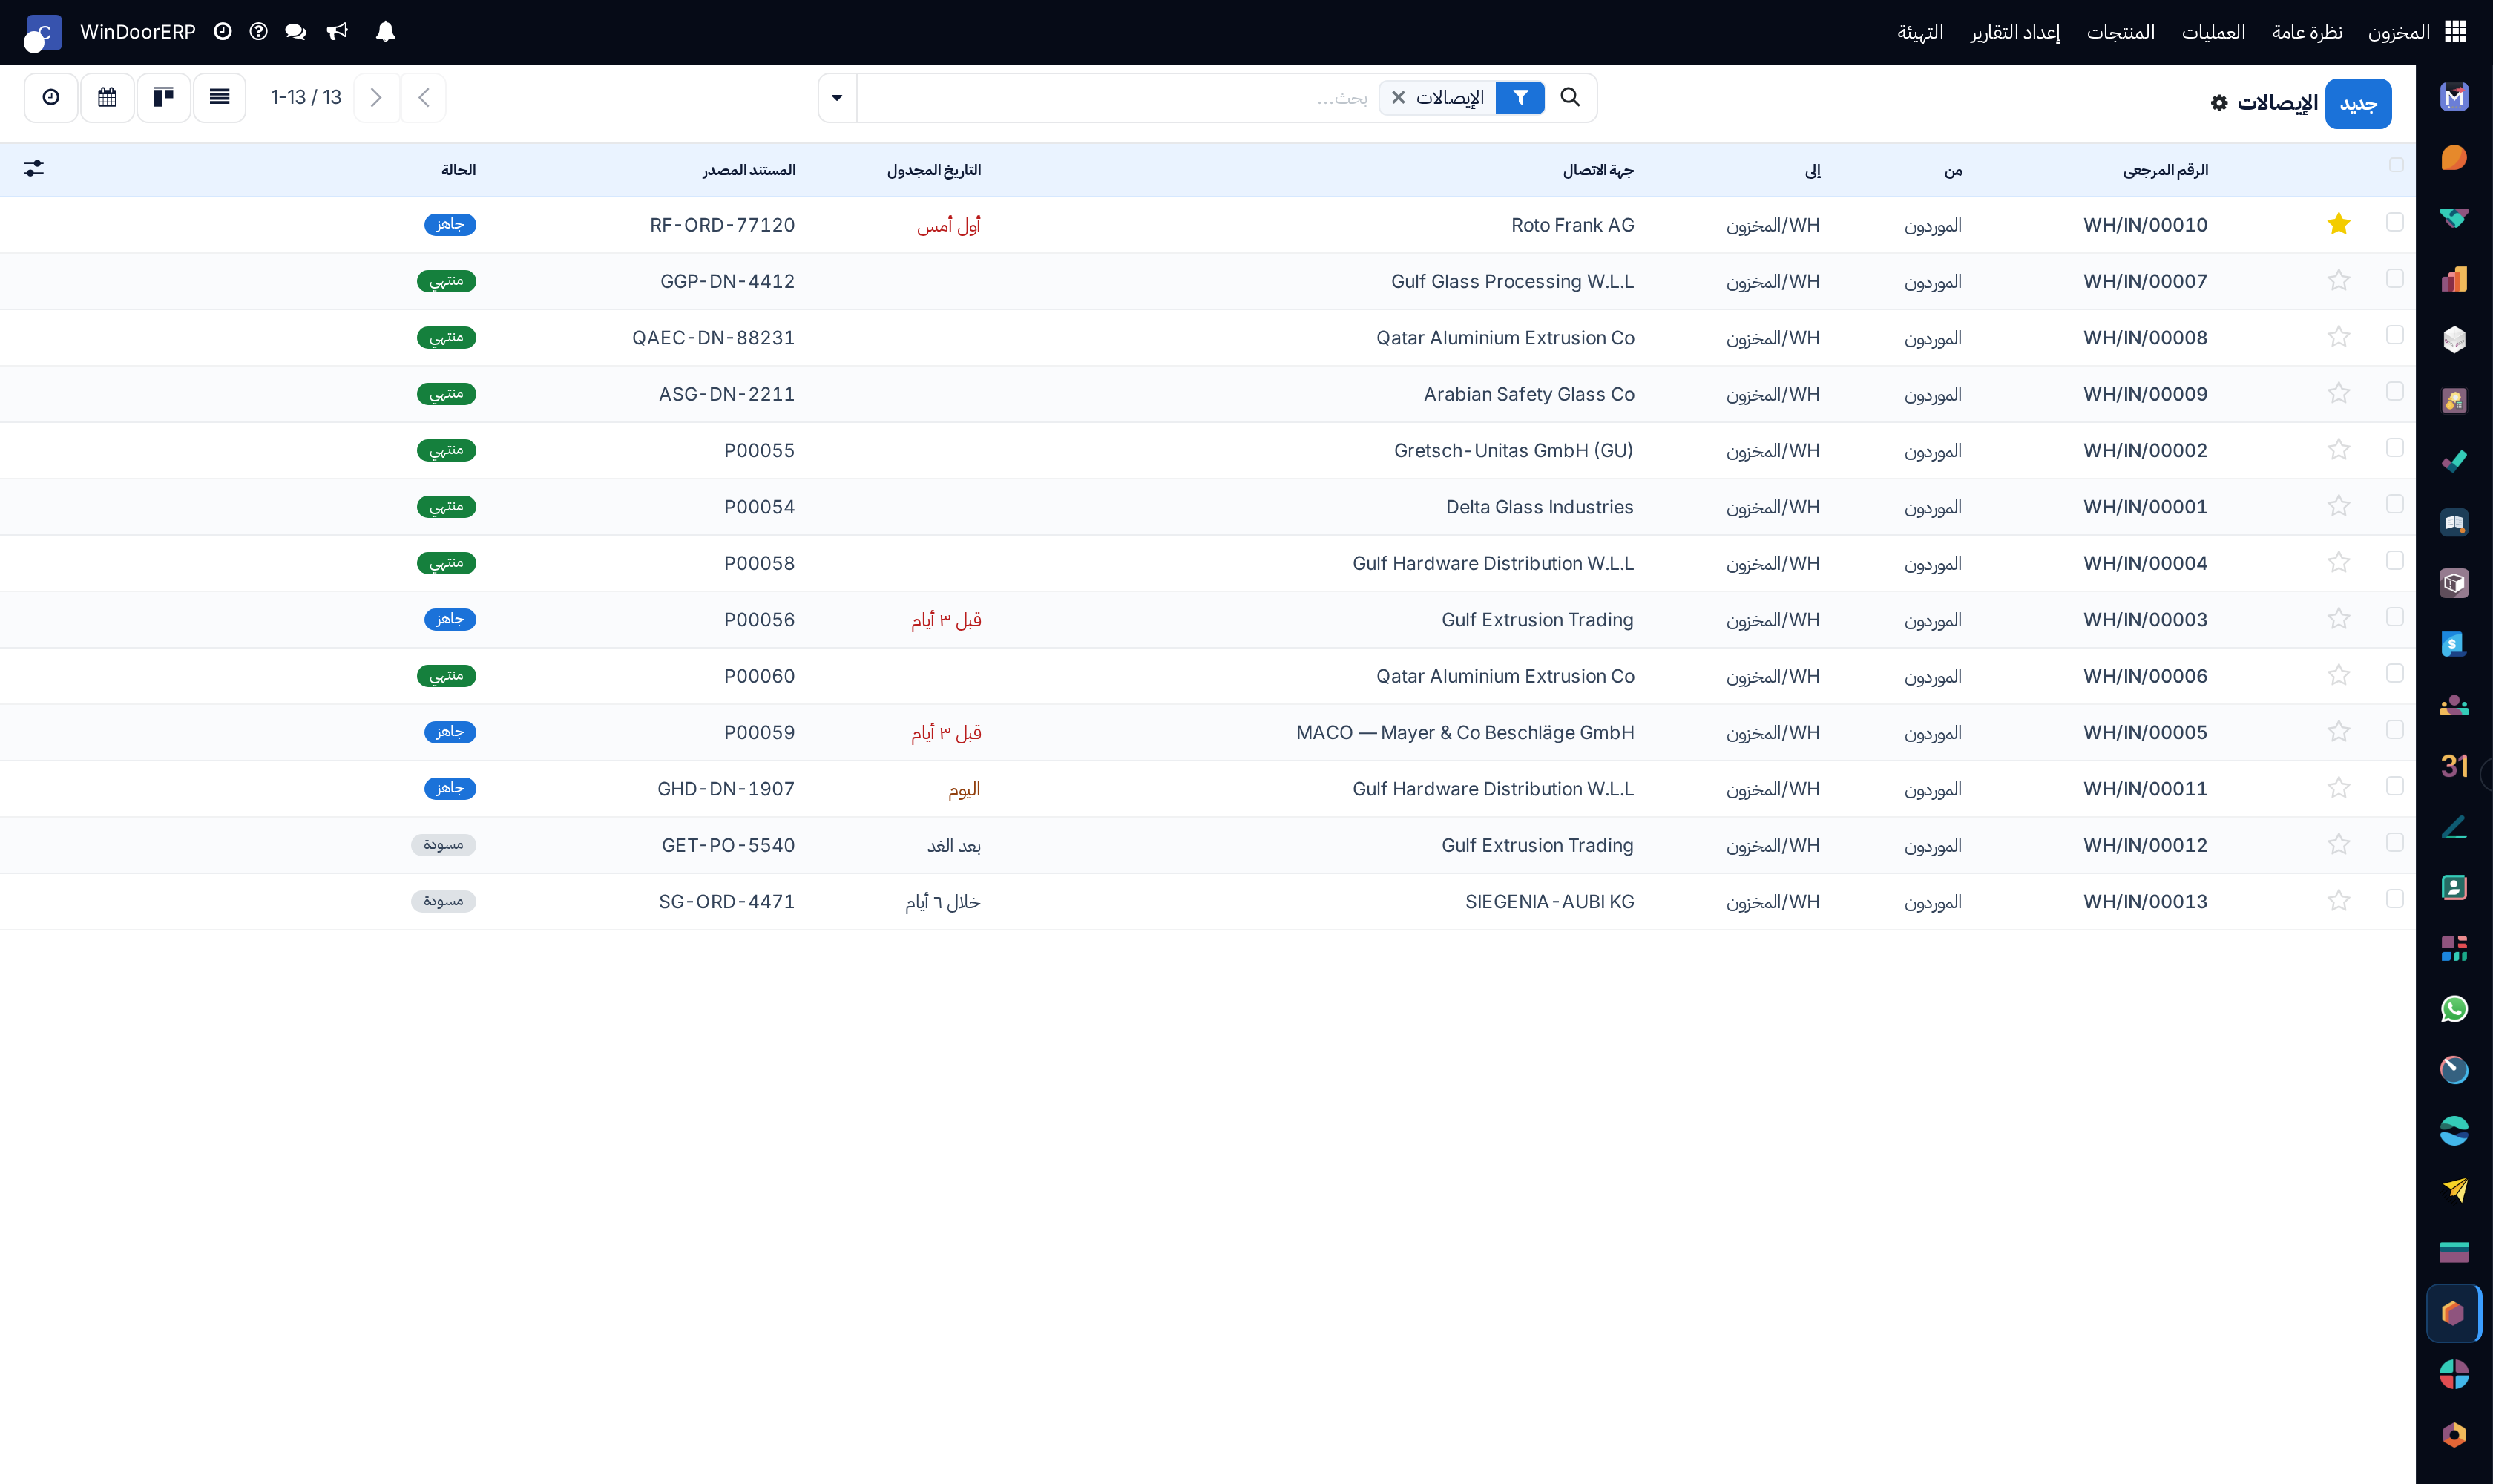Image resolution: width=2493 pixels, height=1484 pixels.
Task: Open the contacts app in sidebar
Action: (2454, 888)
